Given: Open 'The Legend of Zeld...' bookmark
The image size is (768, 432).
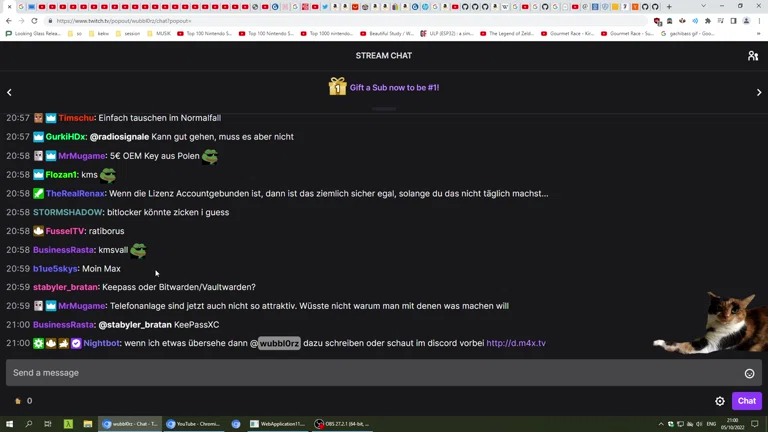Looking at the screenshot, I should point(506,34).
